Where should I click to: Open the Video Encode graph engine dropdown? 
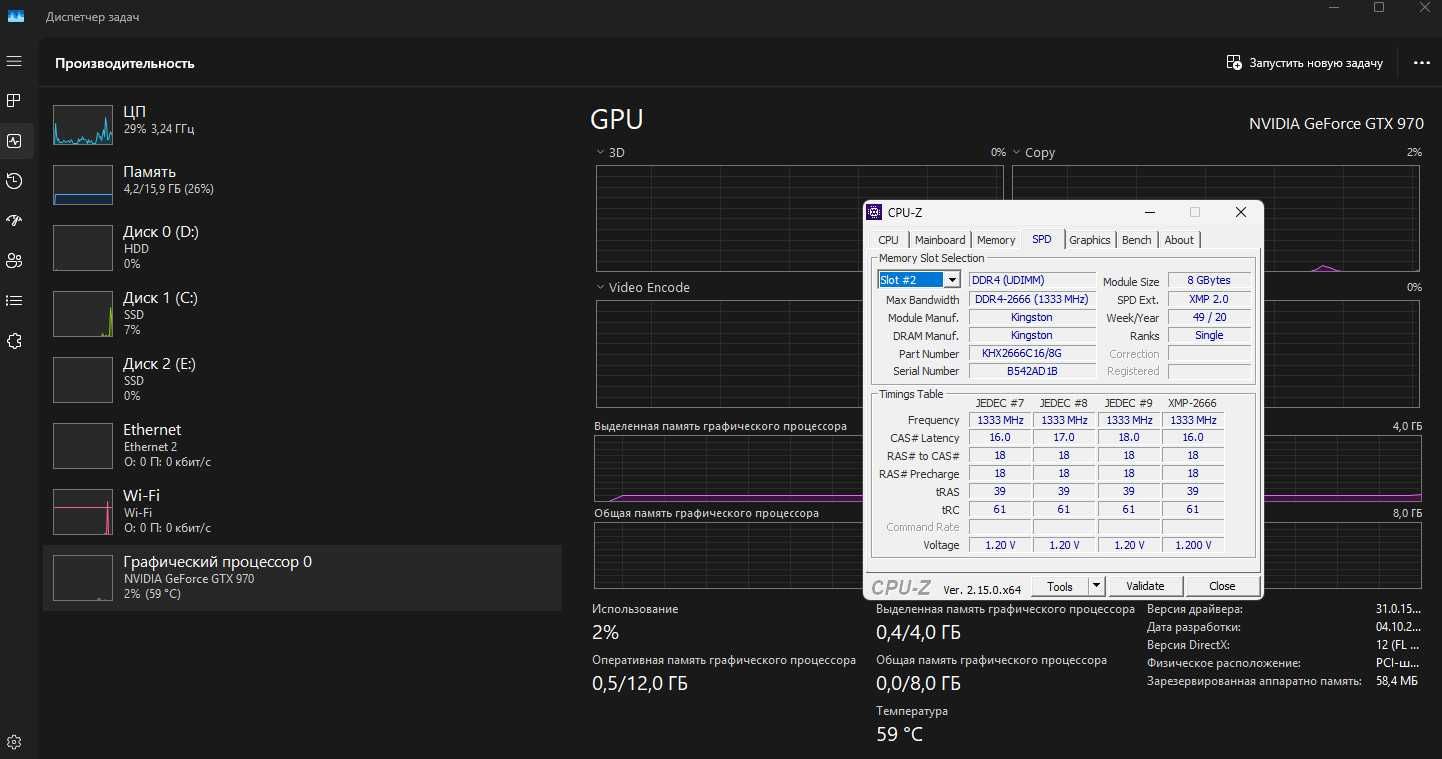click(x=600, y=287)
